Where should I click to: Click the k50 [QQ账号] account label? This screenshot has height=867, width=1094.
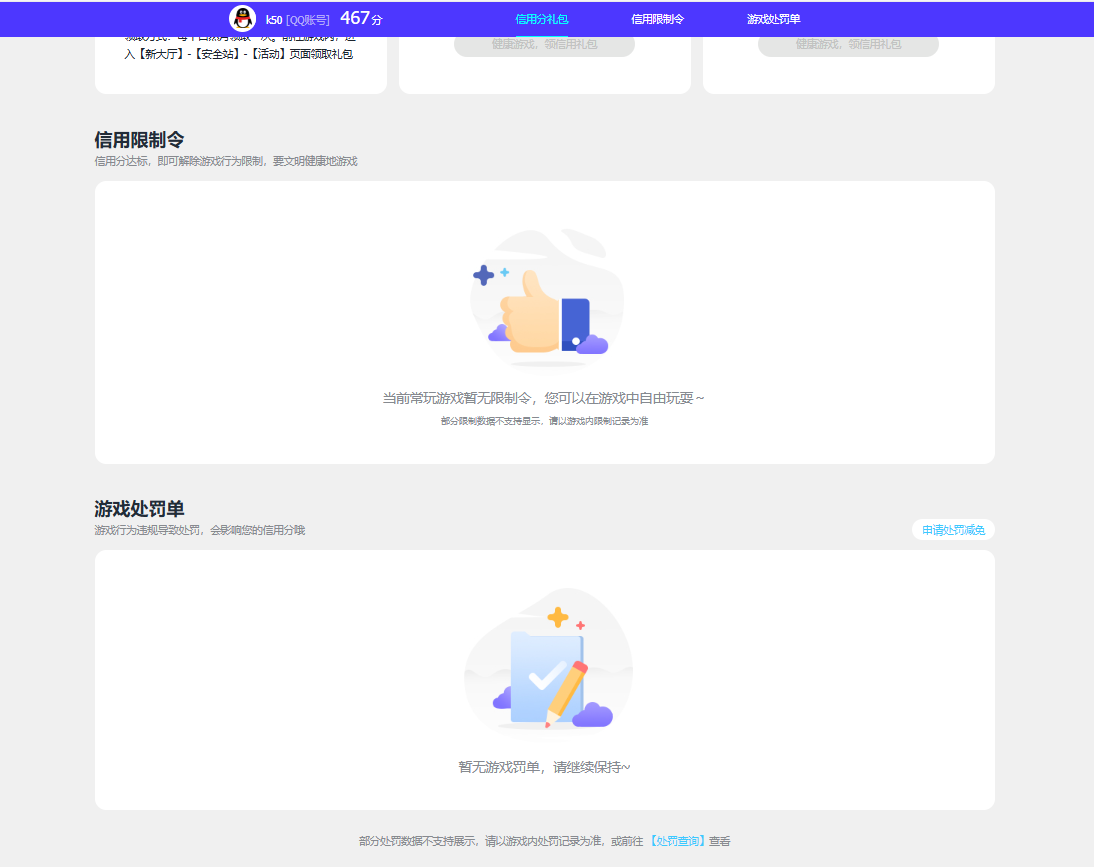pos(297,17)
